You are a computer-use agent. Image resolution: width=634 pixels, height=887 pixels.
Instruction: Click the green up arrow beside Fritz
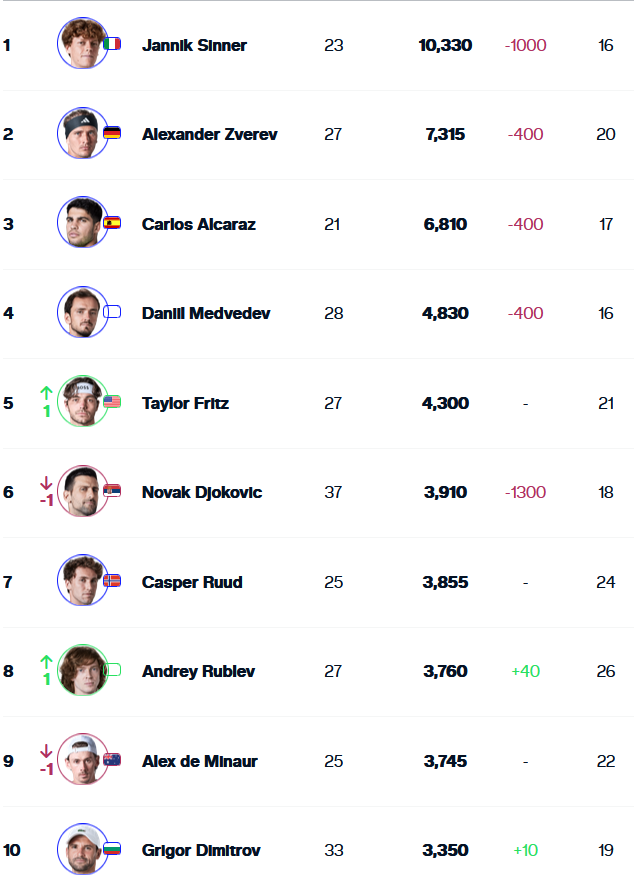point(46,392)
